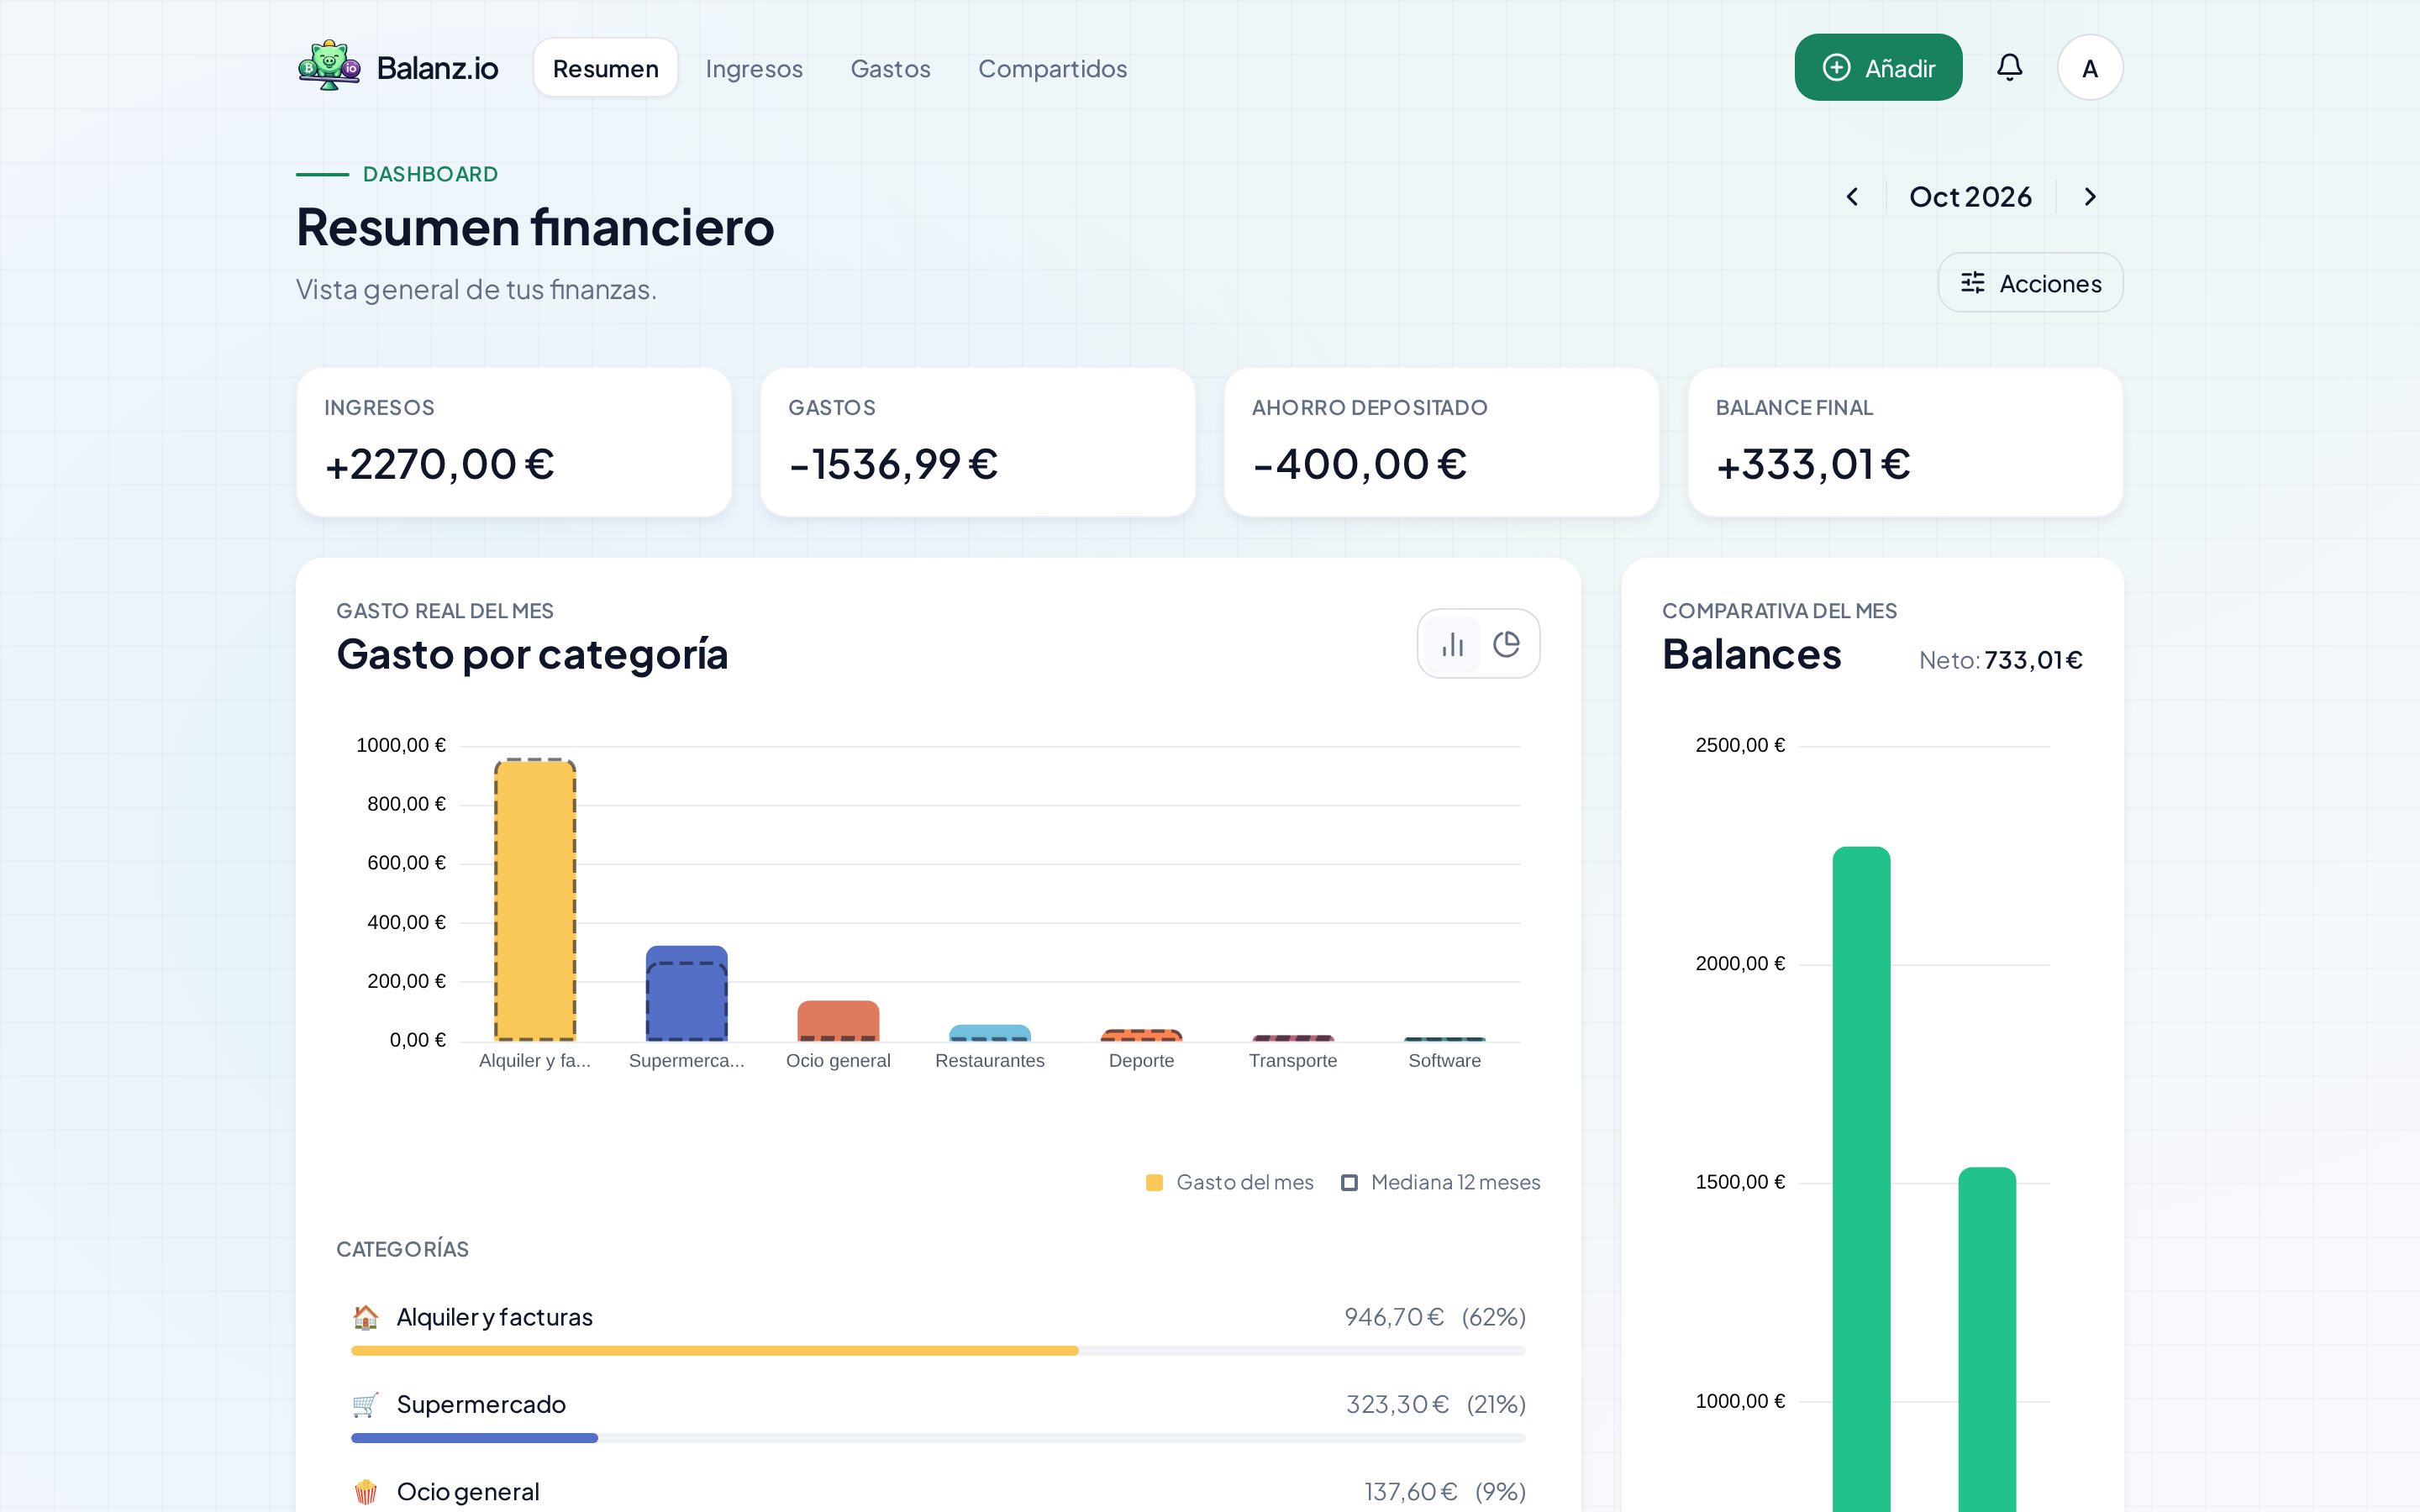Click the Ocio general category name
Viewport: 2420px width, 1512px height.
(x=468, y=1491)
